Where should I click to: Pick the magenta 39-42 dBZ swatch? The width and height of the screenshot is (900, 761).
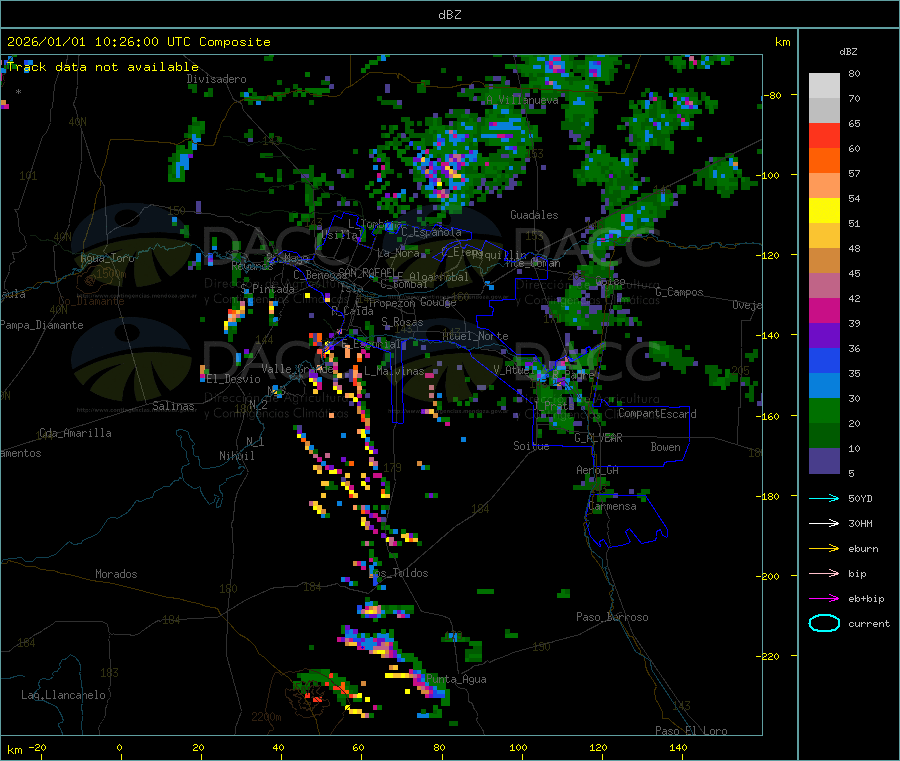click(x=824, y=310)
